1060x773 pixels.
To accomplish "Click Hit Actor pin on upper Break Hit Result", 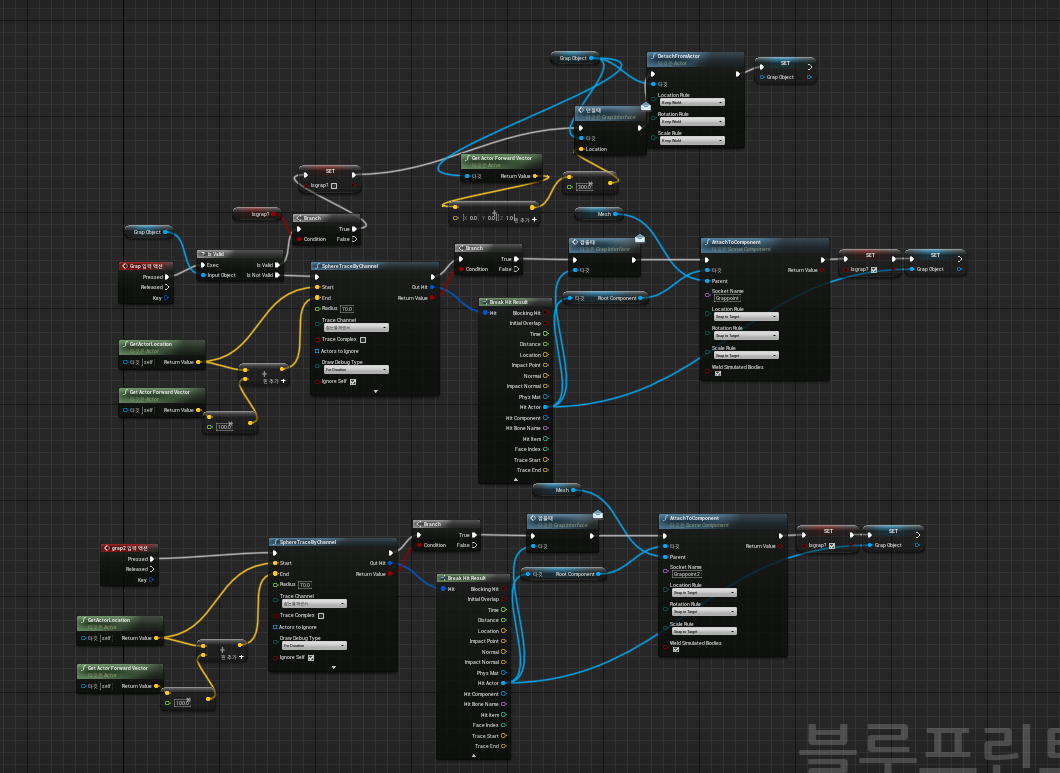I will point(546,407).
